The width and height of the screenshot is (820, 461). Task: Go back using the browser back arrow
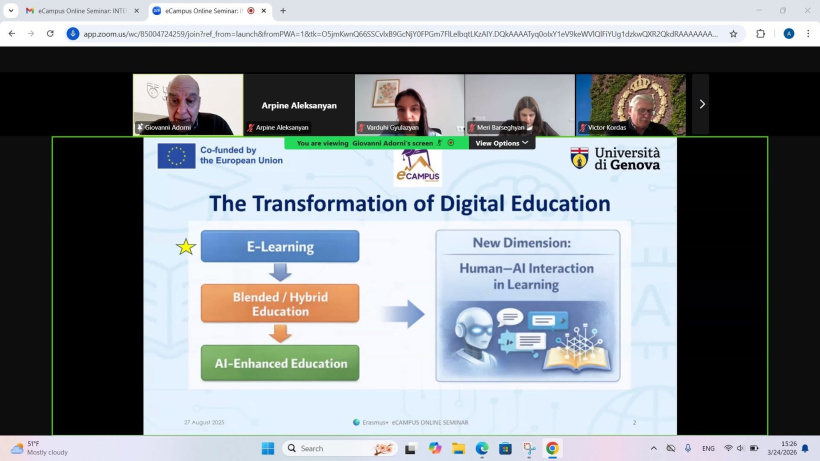coord(11,33)
